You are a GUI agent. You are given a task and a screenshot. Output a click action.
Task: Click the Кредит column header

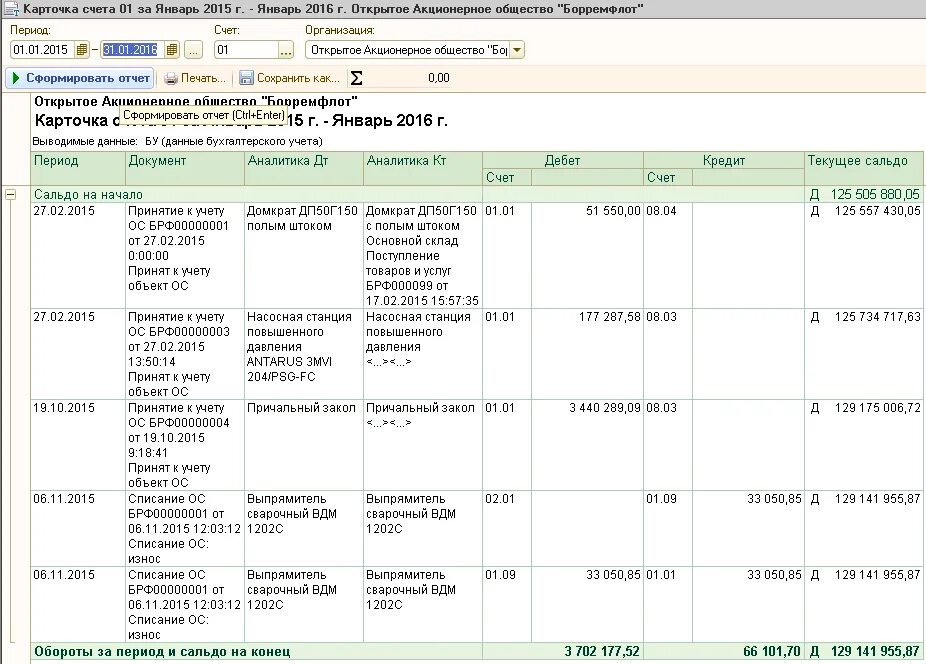tap(723, 160)
